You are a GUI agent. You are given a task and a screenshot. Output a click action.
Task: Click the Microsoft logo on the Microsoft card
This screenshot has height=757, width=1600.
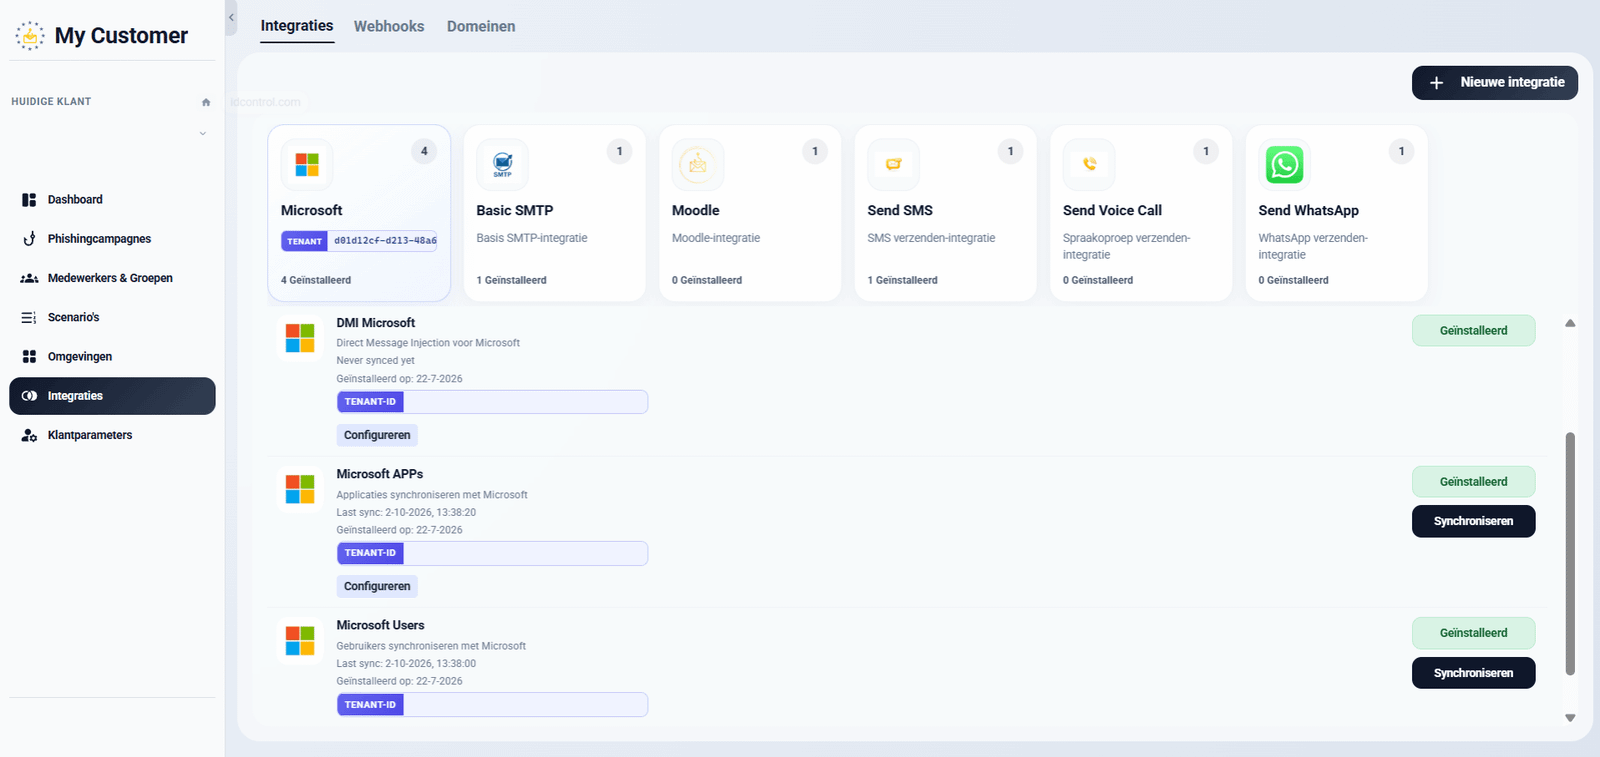coord(307,164)
